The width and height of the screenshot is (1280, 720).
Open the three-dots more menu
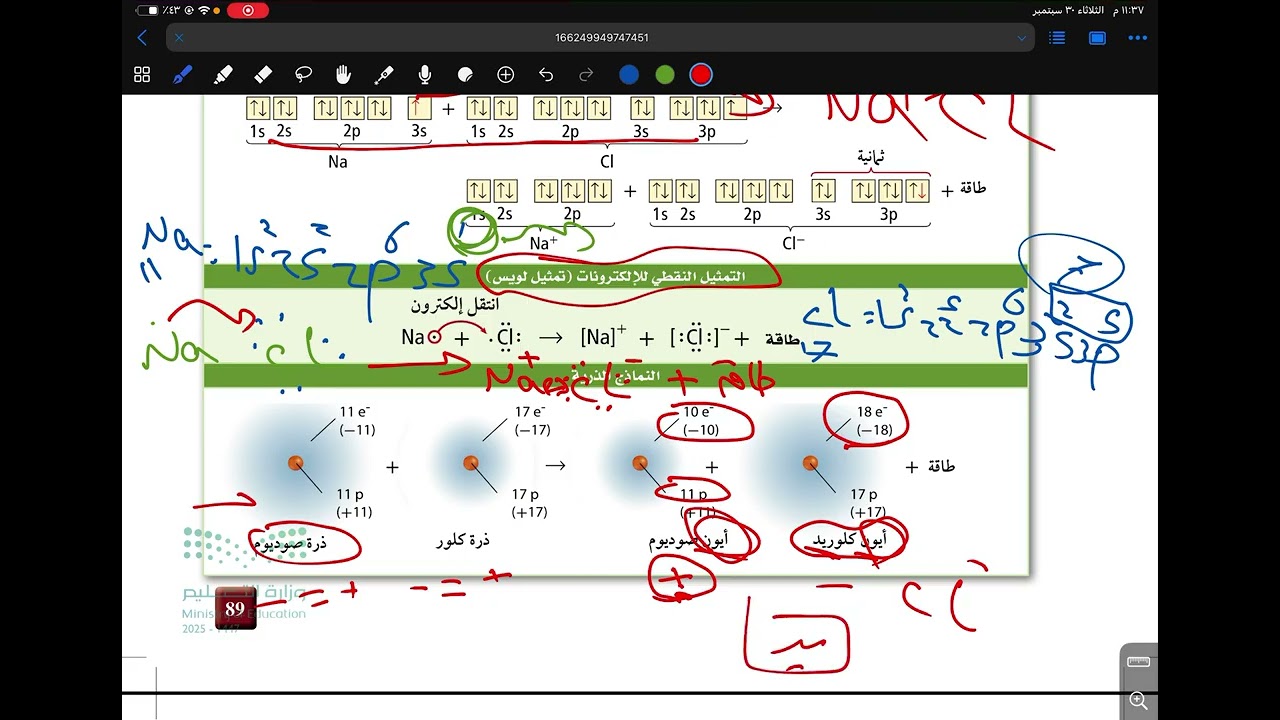click(x=1137, y=38)
